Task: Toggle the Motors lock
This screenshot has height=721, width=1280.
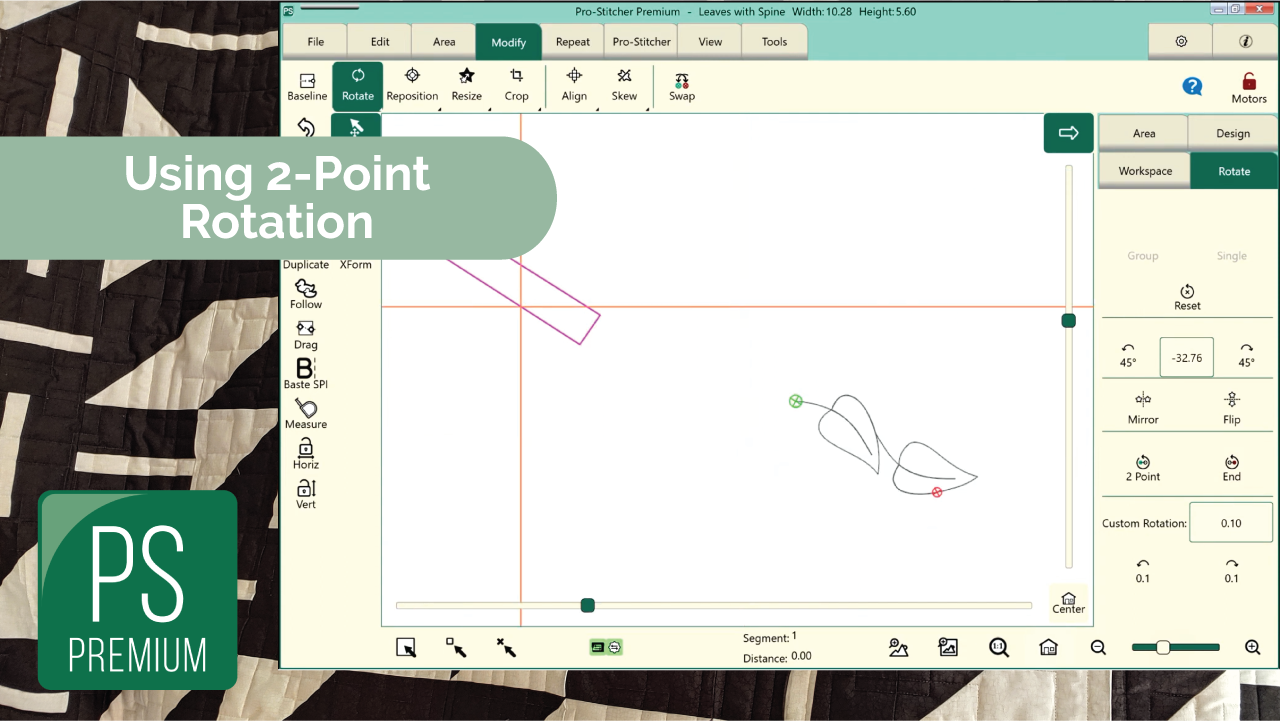Action: click(1249, 87)
